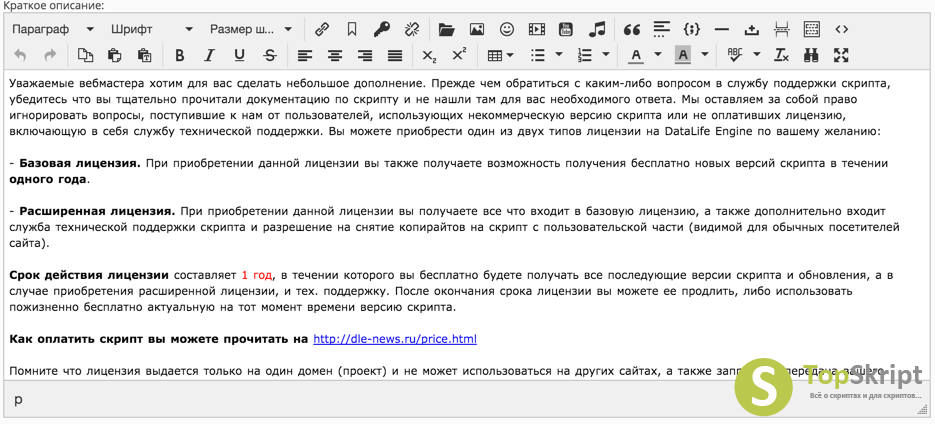Click the lines-with-dots hidden text icon

pos(662,29)
